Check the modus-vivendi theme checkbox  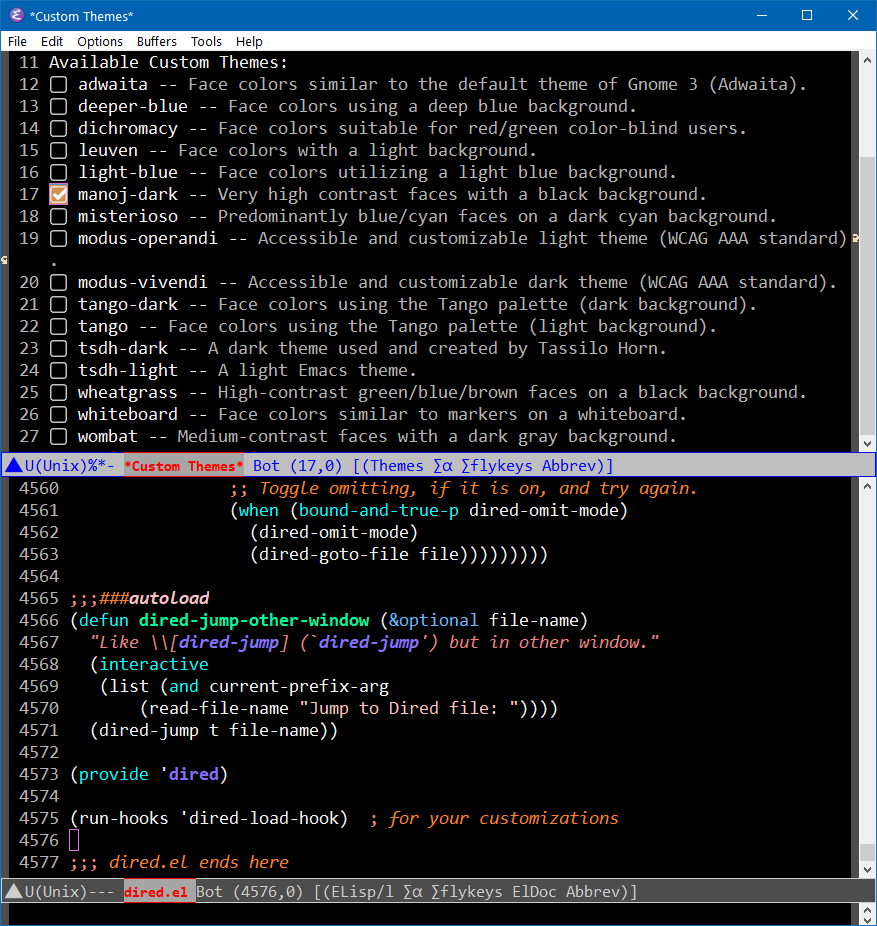point(58,282)
